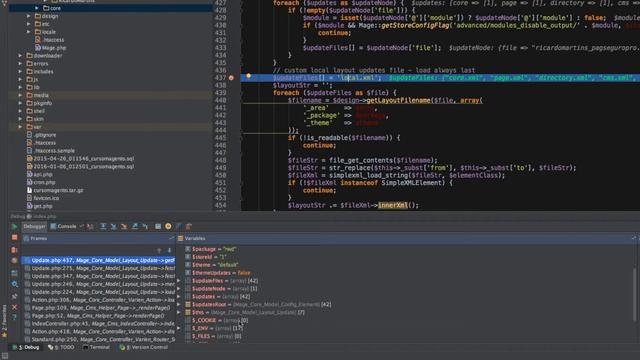
Task: Open the Evaluate Expression calculator icon
Action: 158,226
